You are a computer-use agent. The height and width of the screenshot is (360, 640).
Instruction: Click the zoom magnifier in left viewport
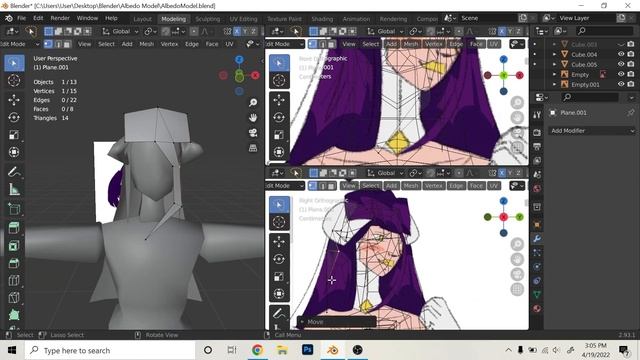(x=253, y=102)
